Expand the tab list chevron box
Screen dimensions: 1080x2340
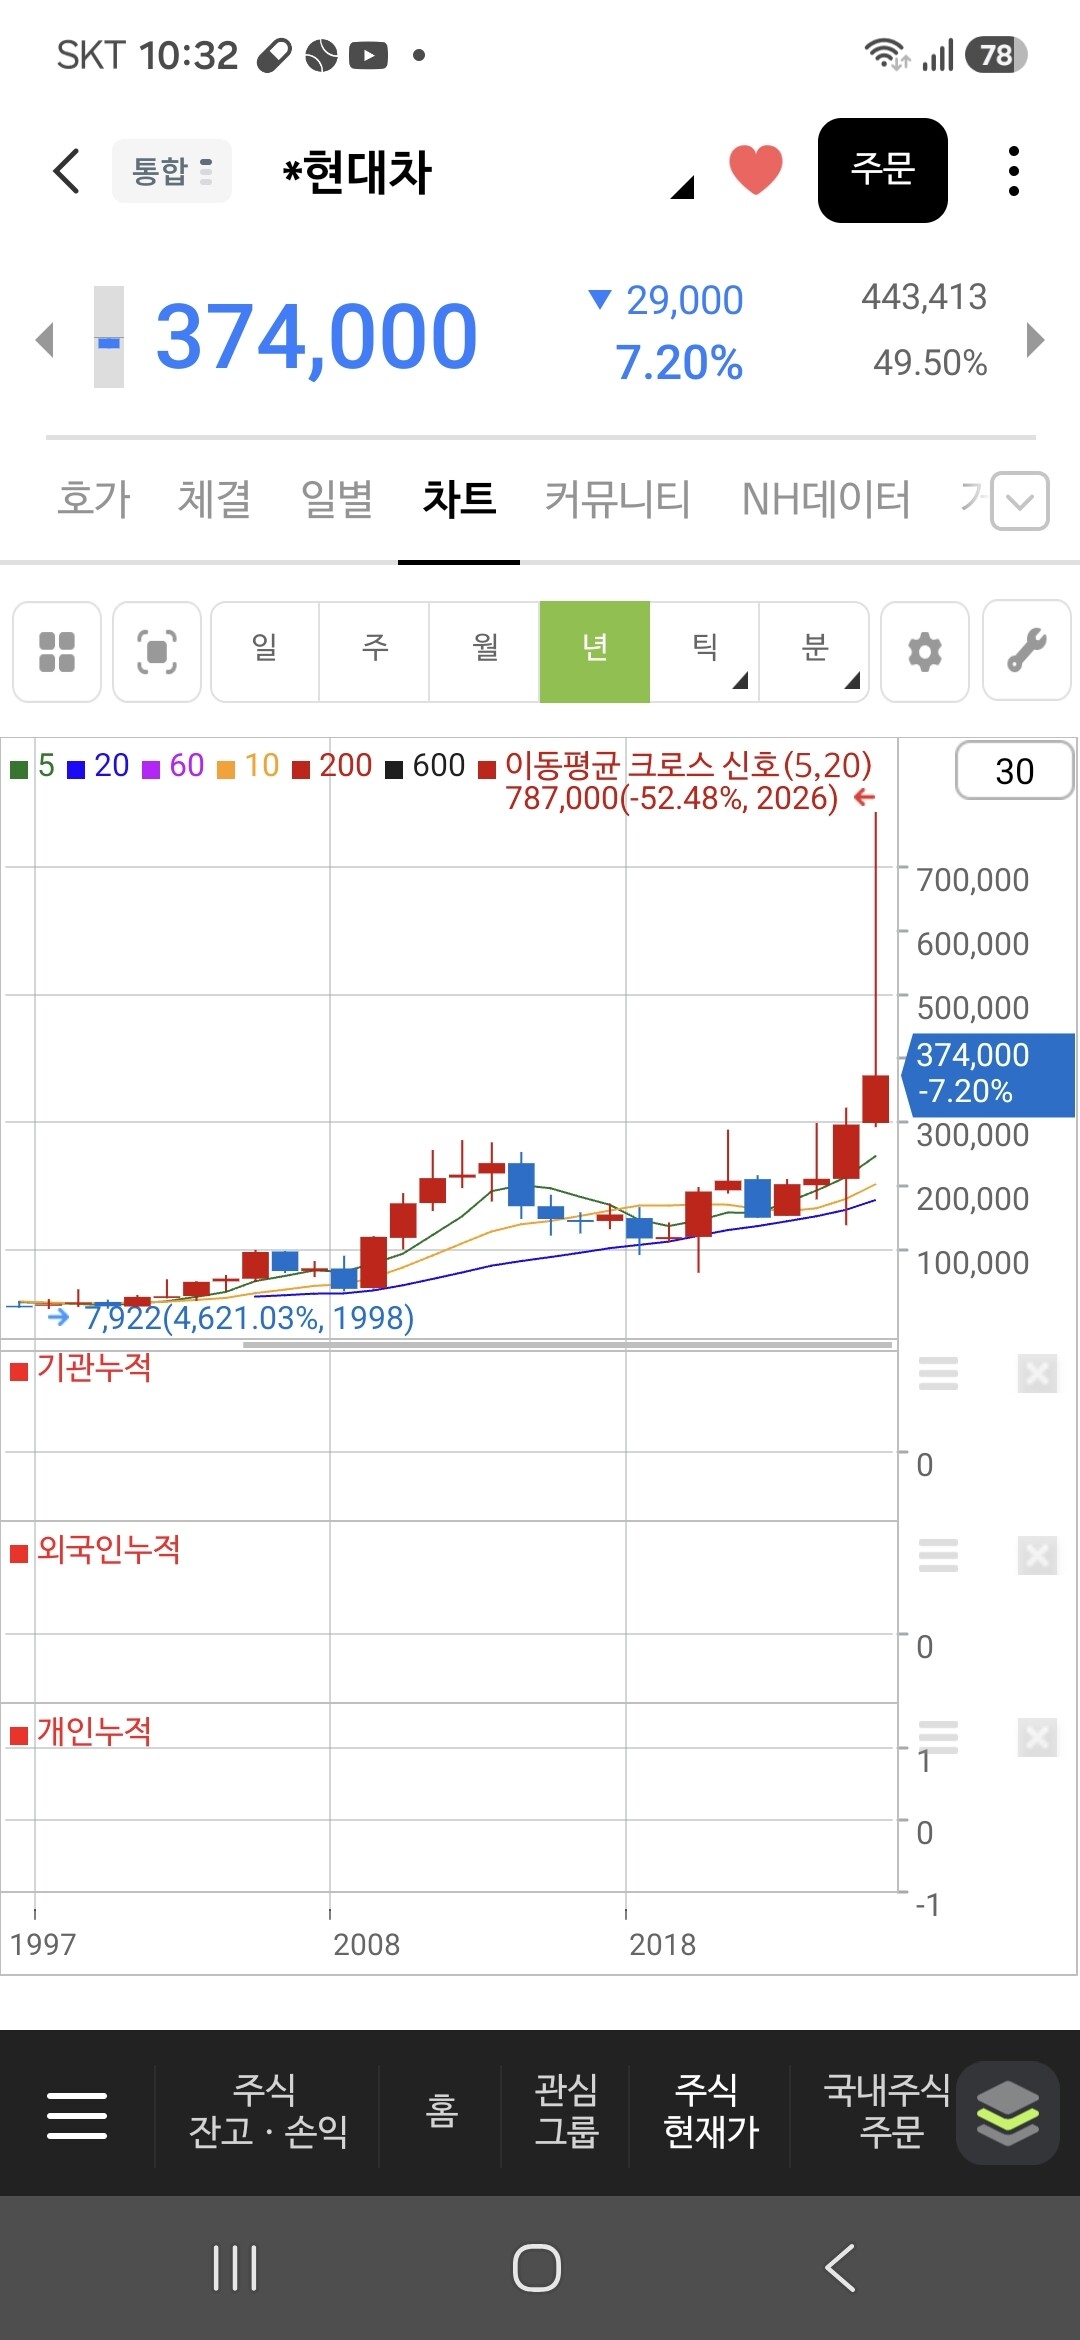1020,500
